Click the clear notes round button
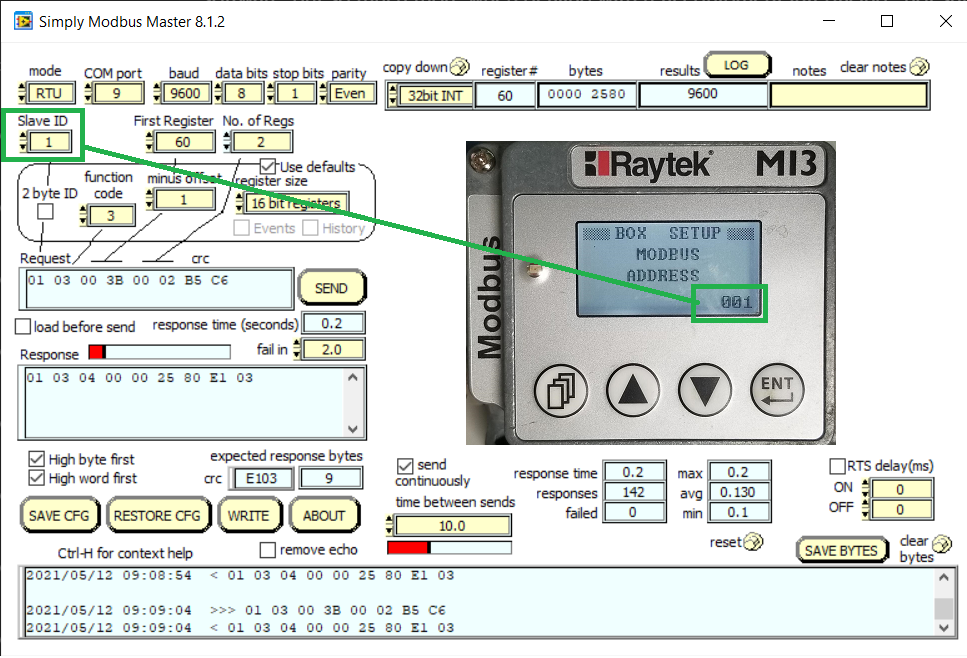Image resolution: width=967 pixels, height=658 pixels. 920,66
